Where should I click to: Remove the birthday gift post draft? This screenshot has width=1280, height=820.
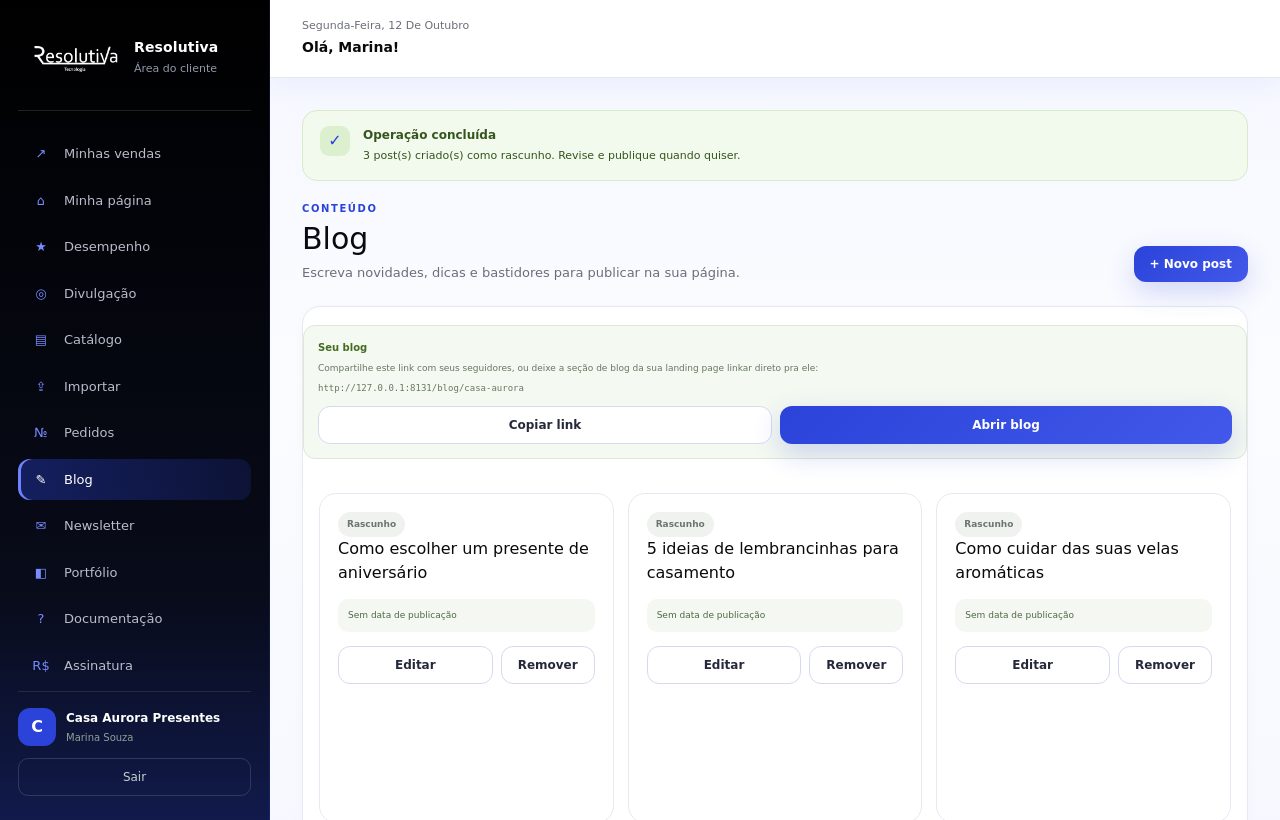(548, 665)
